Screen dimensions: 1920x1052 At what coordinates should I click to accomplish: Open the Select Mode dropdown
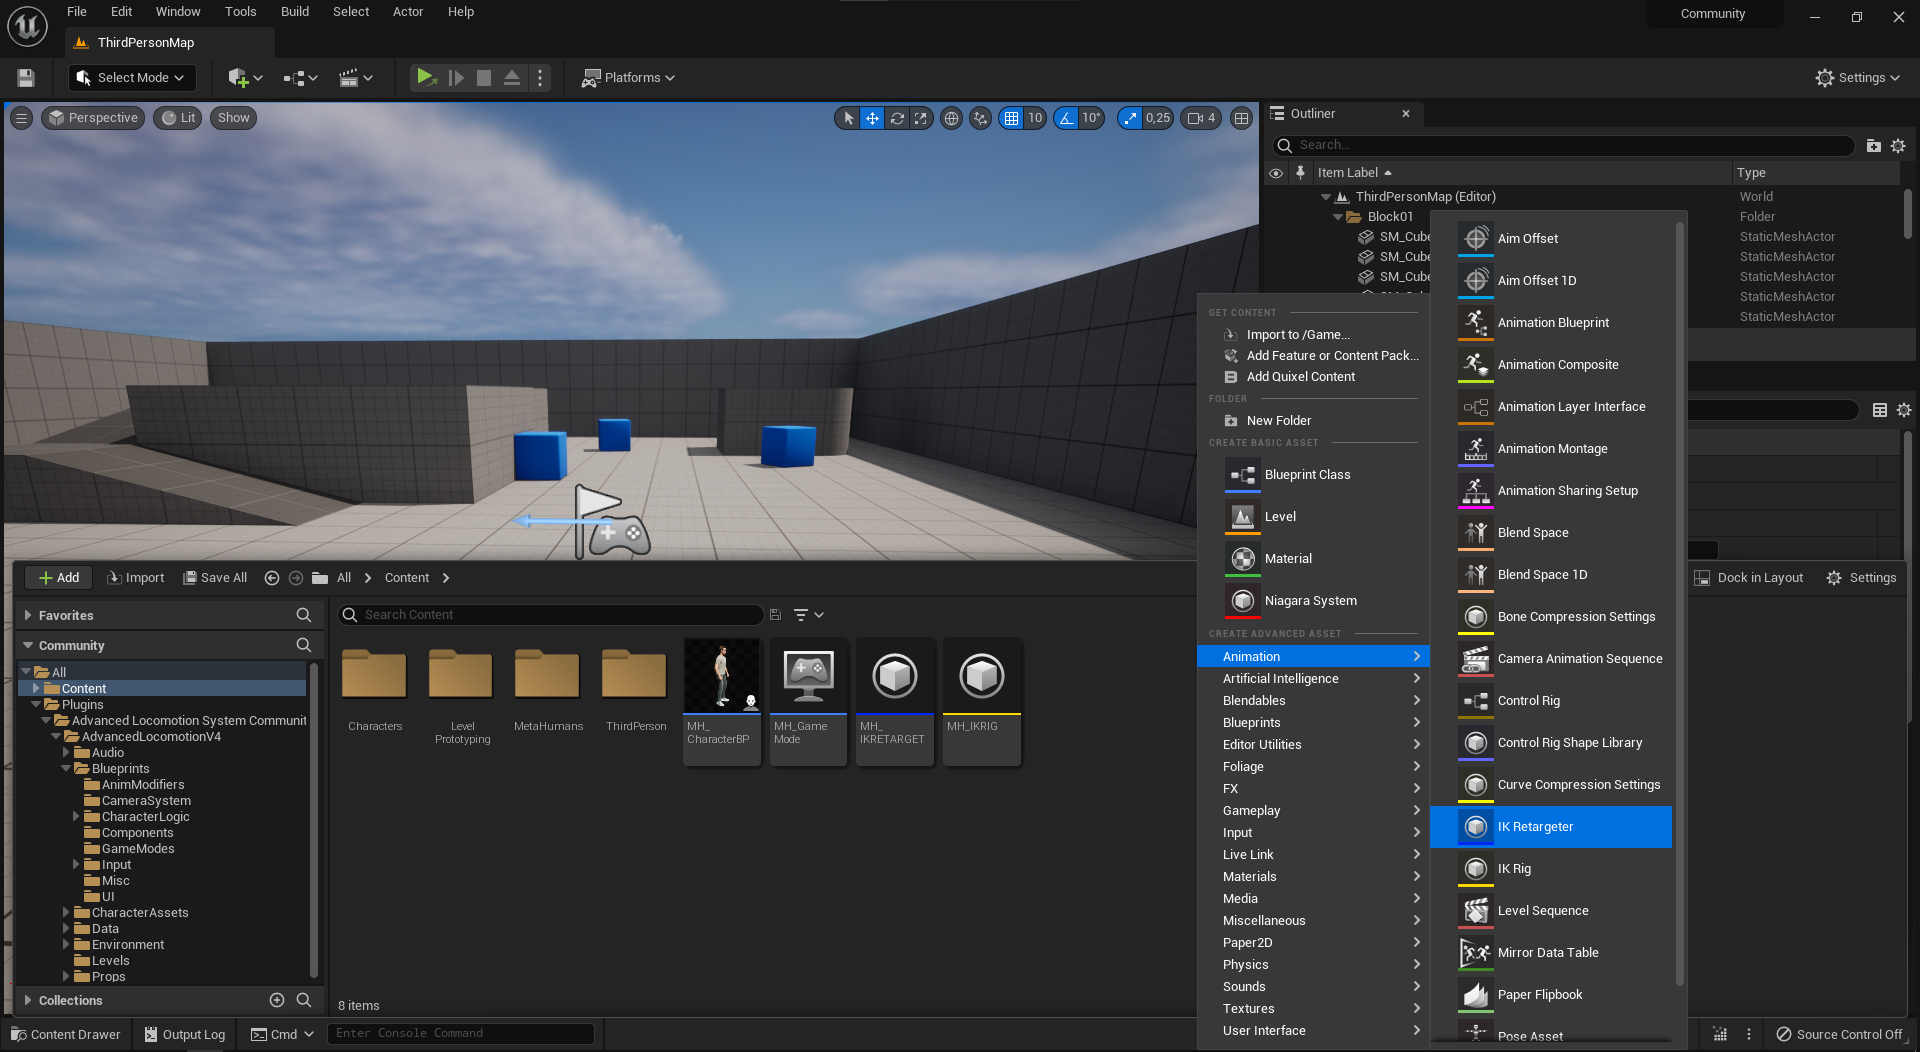[x=131, y=78]
